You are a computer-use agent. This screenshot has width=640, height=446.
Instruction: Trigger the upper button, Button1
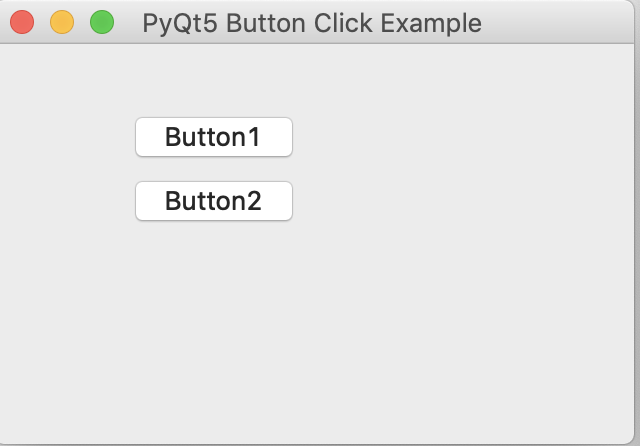213,137
